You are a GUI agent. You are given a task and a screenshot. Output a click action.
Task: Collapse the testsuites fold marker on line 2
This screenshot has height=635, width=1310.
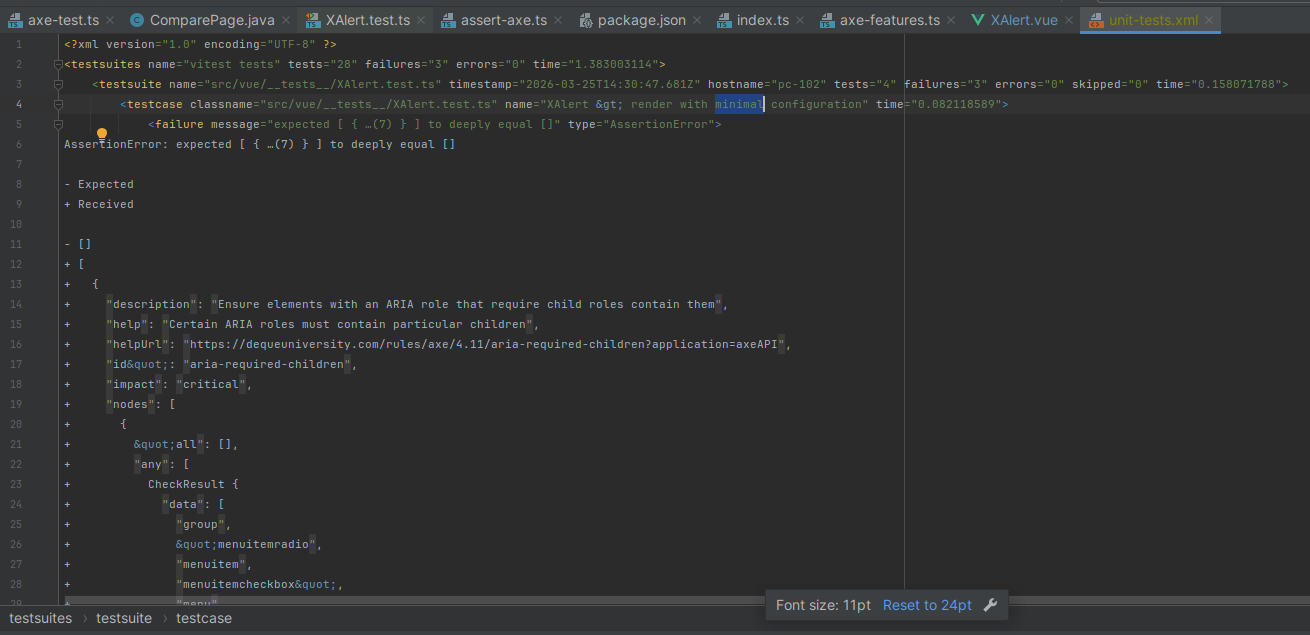(x=58, y=65)
